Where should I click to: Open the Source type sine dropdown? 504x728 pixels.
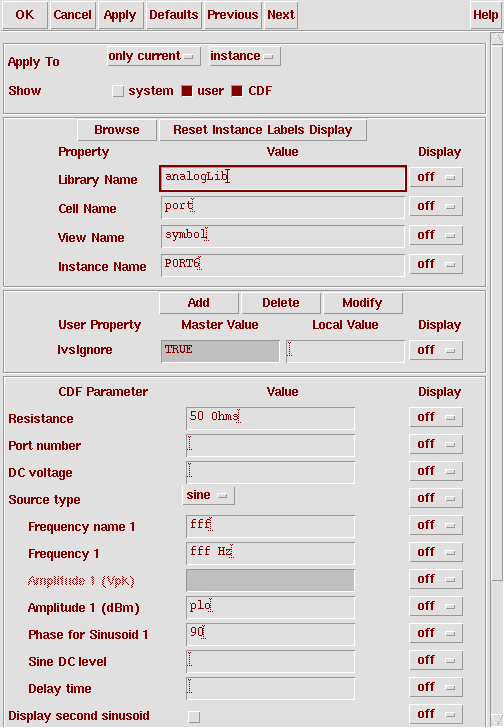click(x=209, y=495)
